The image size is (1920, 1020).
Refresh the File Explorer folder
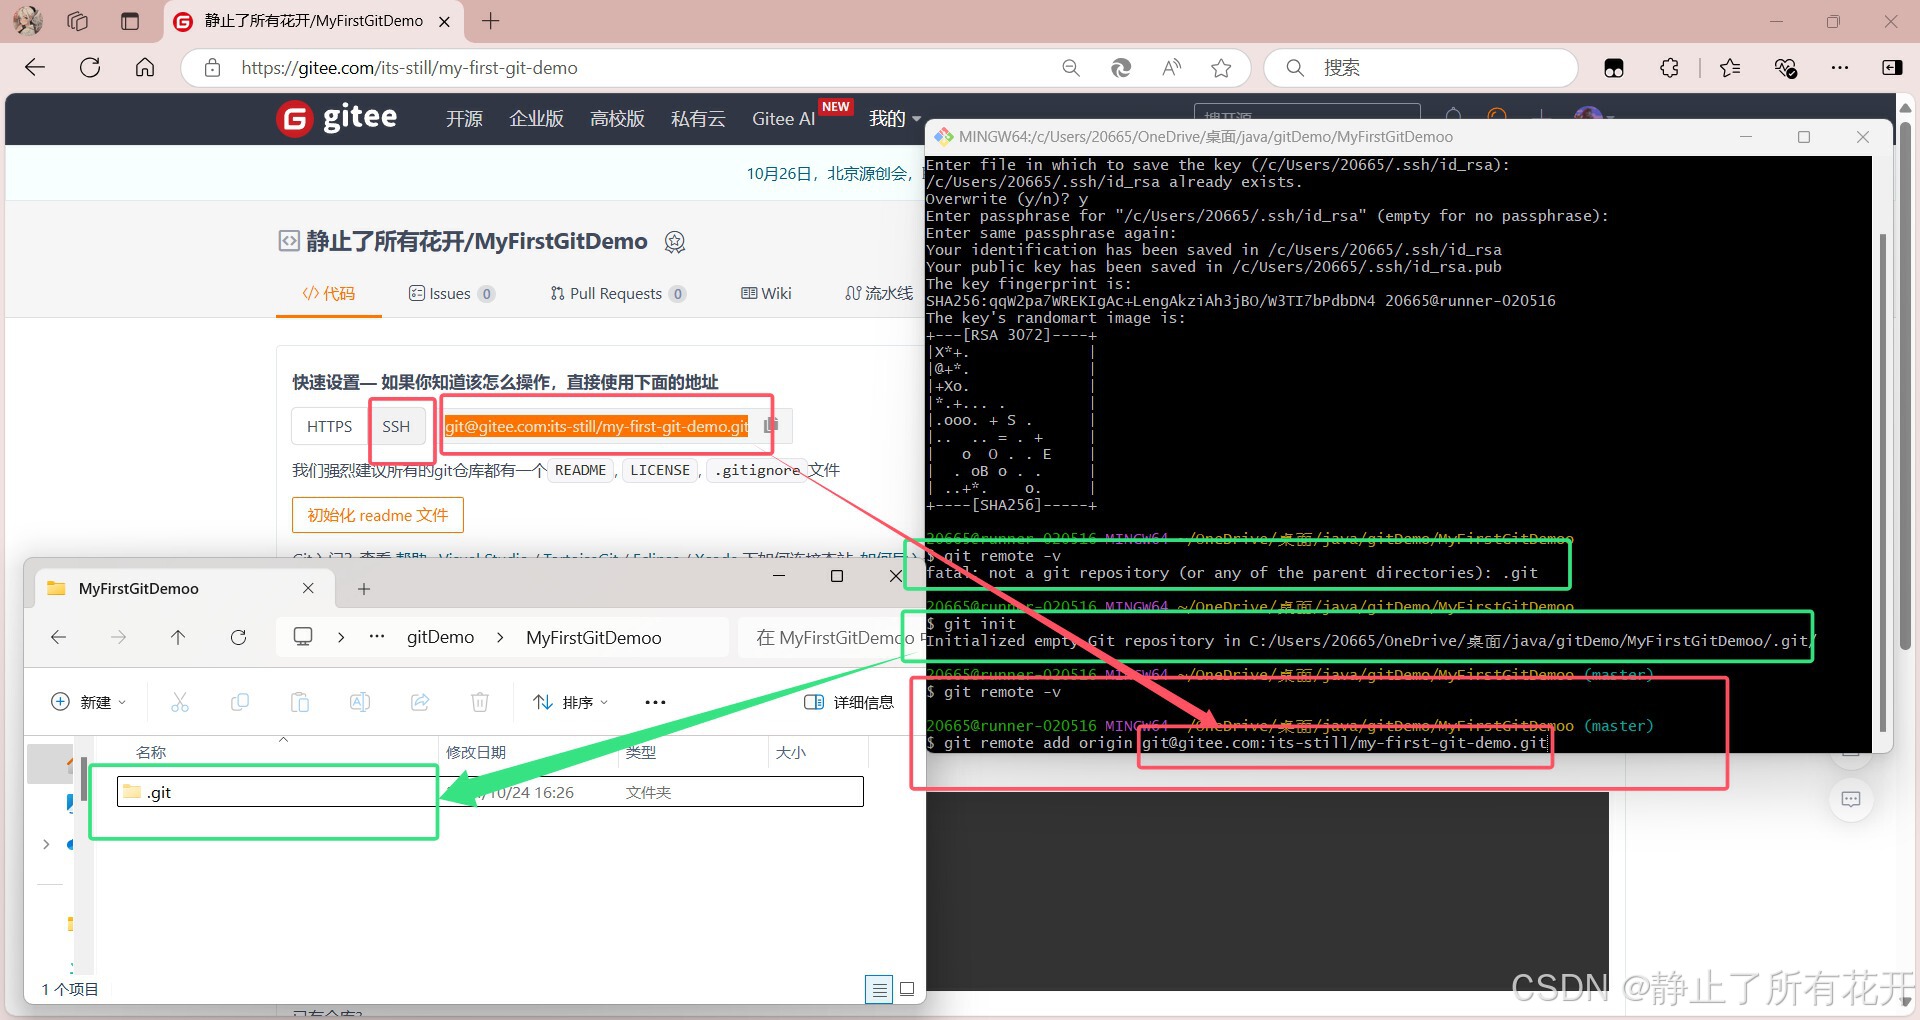pos(238,637)
